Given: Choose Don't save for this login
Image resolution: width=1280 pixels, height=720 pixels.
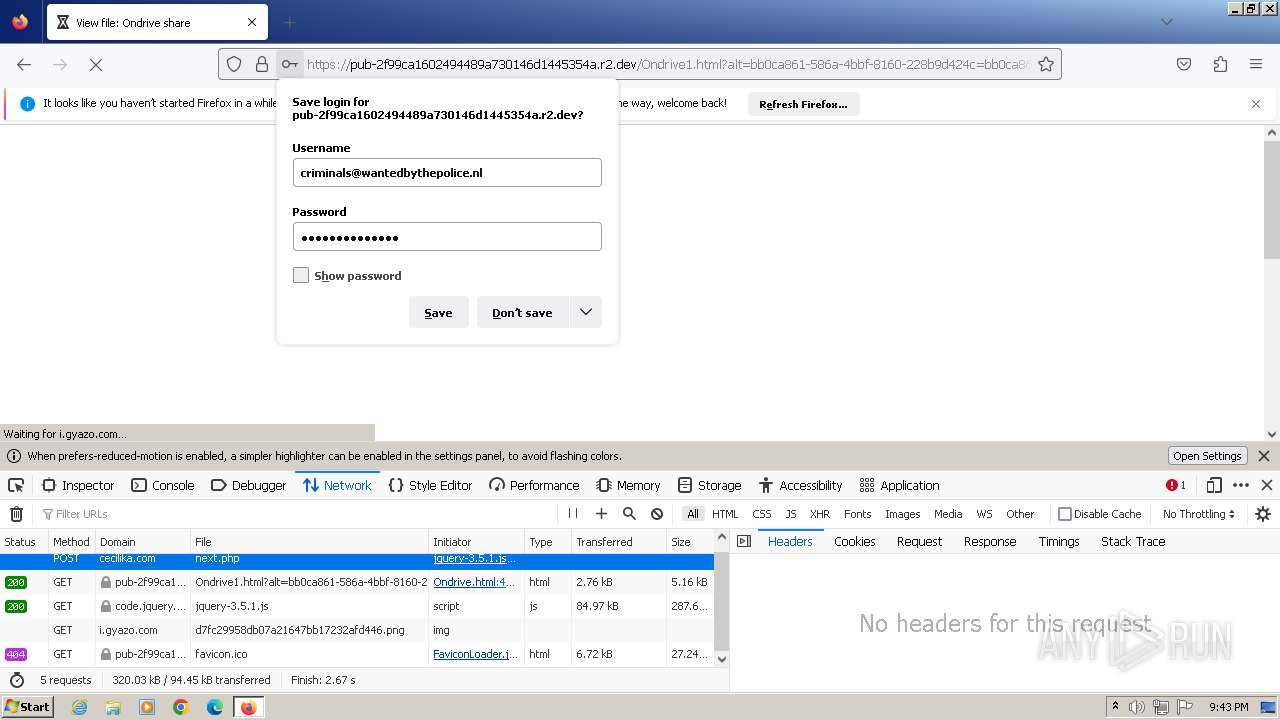Looking at the screenshot, I should (522, 312).
